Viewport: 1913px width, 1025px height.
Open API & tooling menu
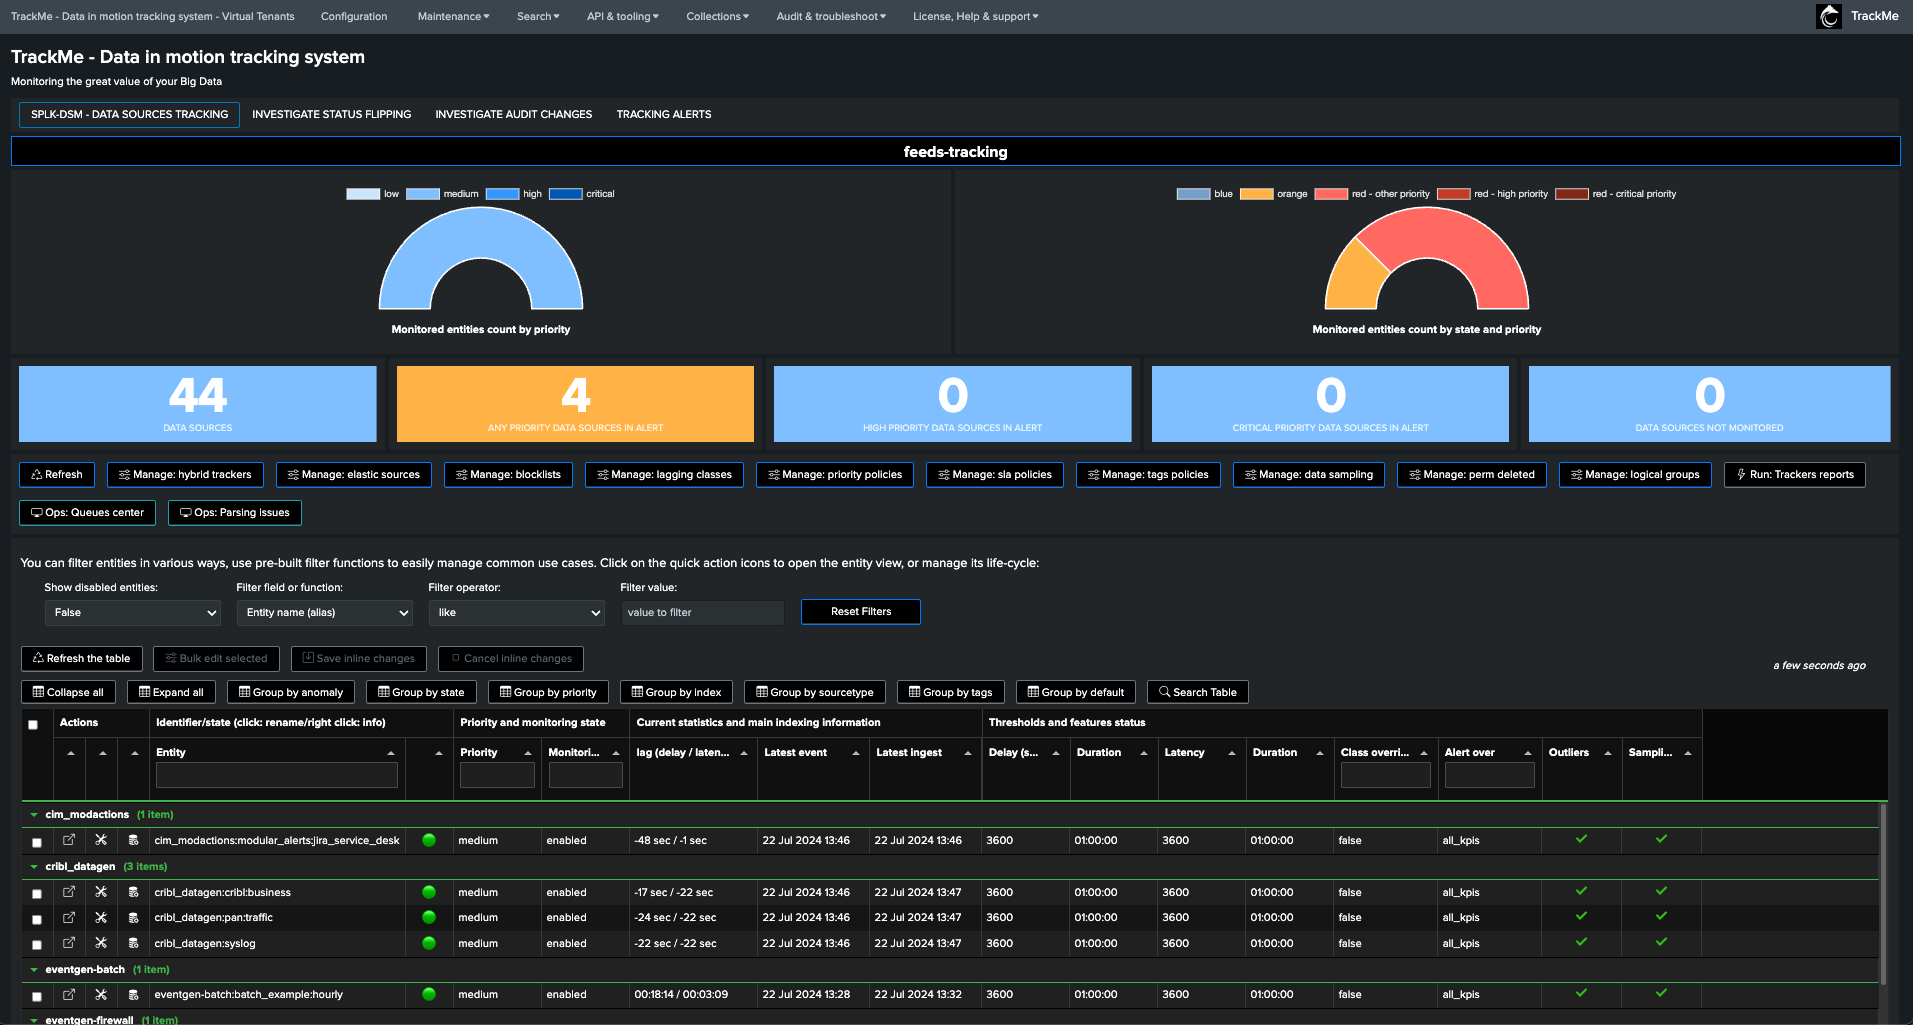(622, 16)
